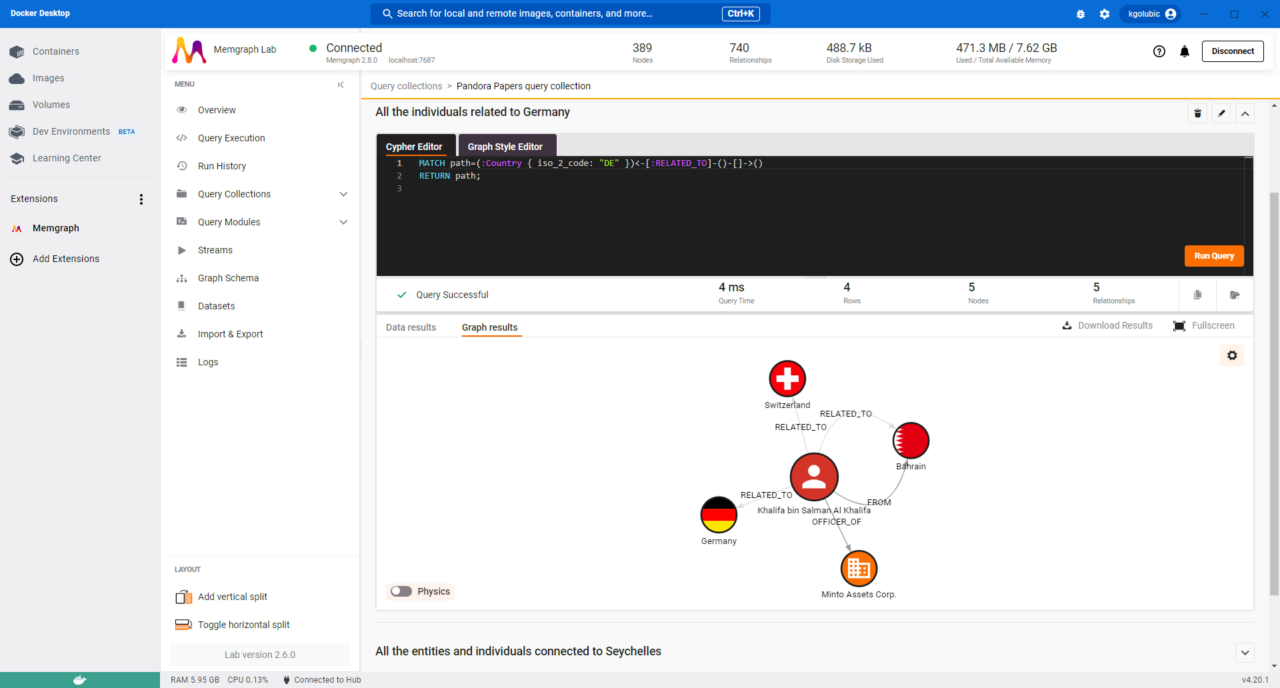
Task: Save results with the folder icon
Action: [1235, 294]
